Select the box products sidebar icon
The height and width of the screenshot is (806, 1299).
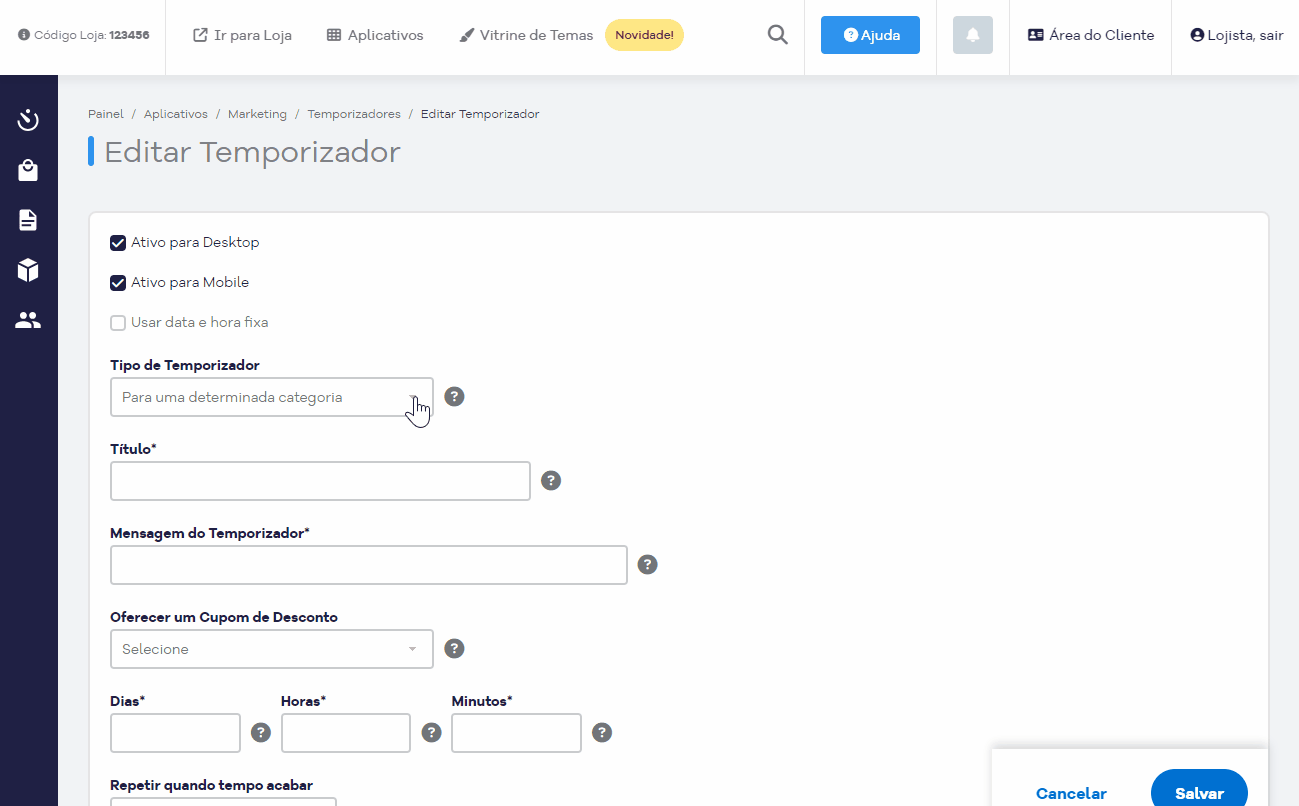(x=28, y=270)
